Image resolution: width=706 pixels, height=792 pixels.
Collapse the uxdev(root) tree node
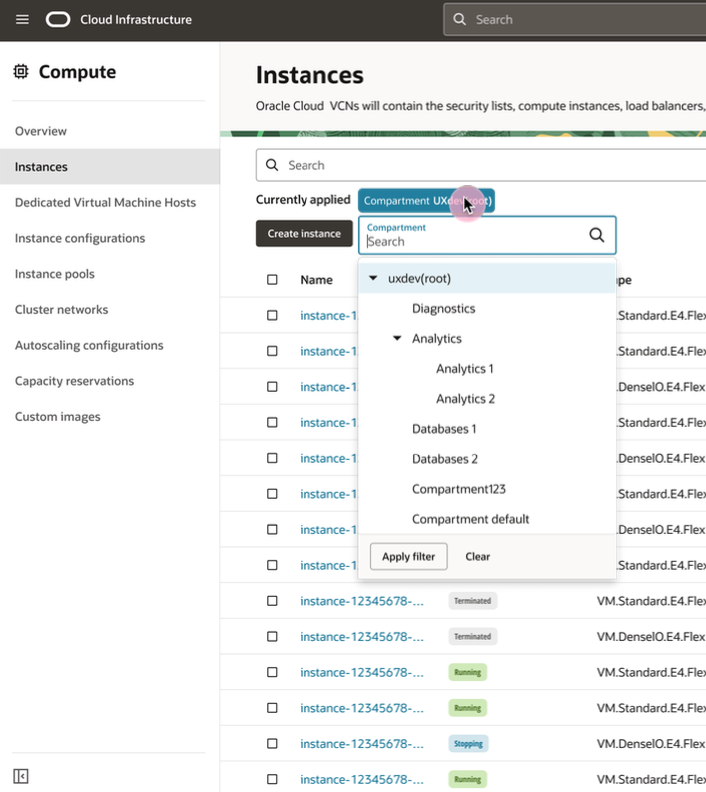373,279
